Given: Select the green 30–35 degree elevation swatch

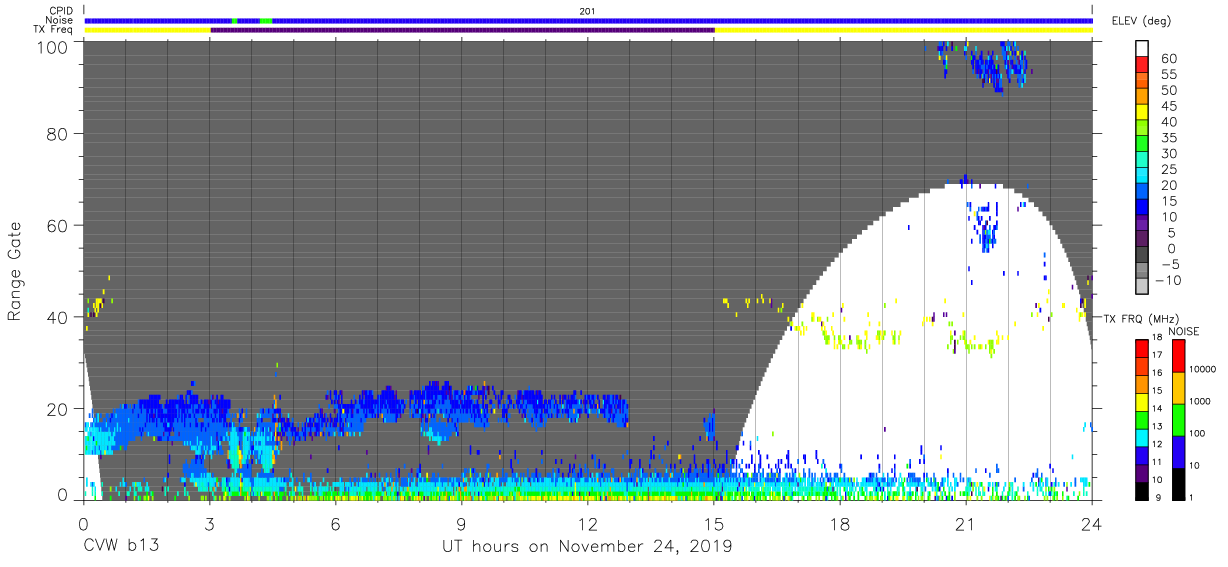Looking at the screenshot, I should pos(1142,145).
